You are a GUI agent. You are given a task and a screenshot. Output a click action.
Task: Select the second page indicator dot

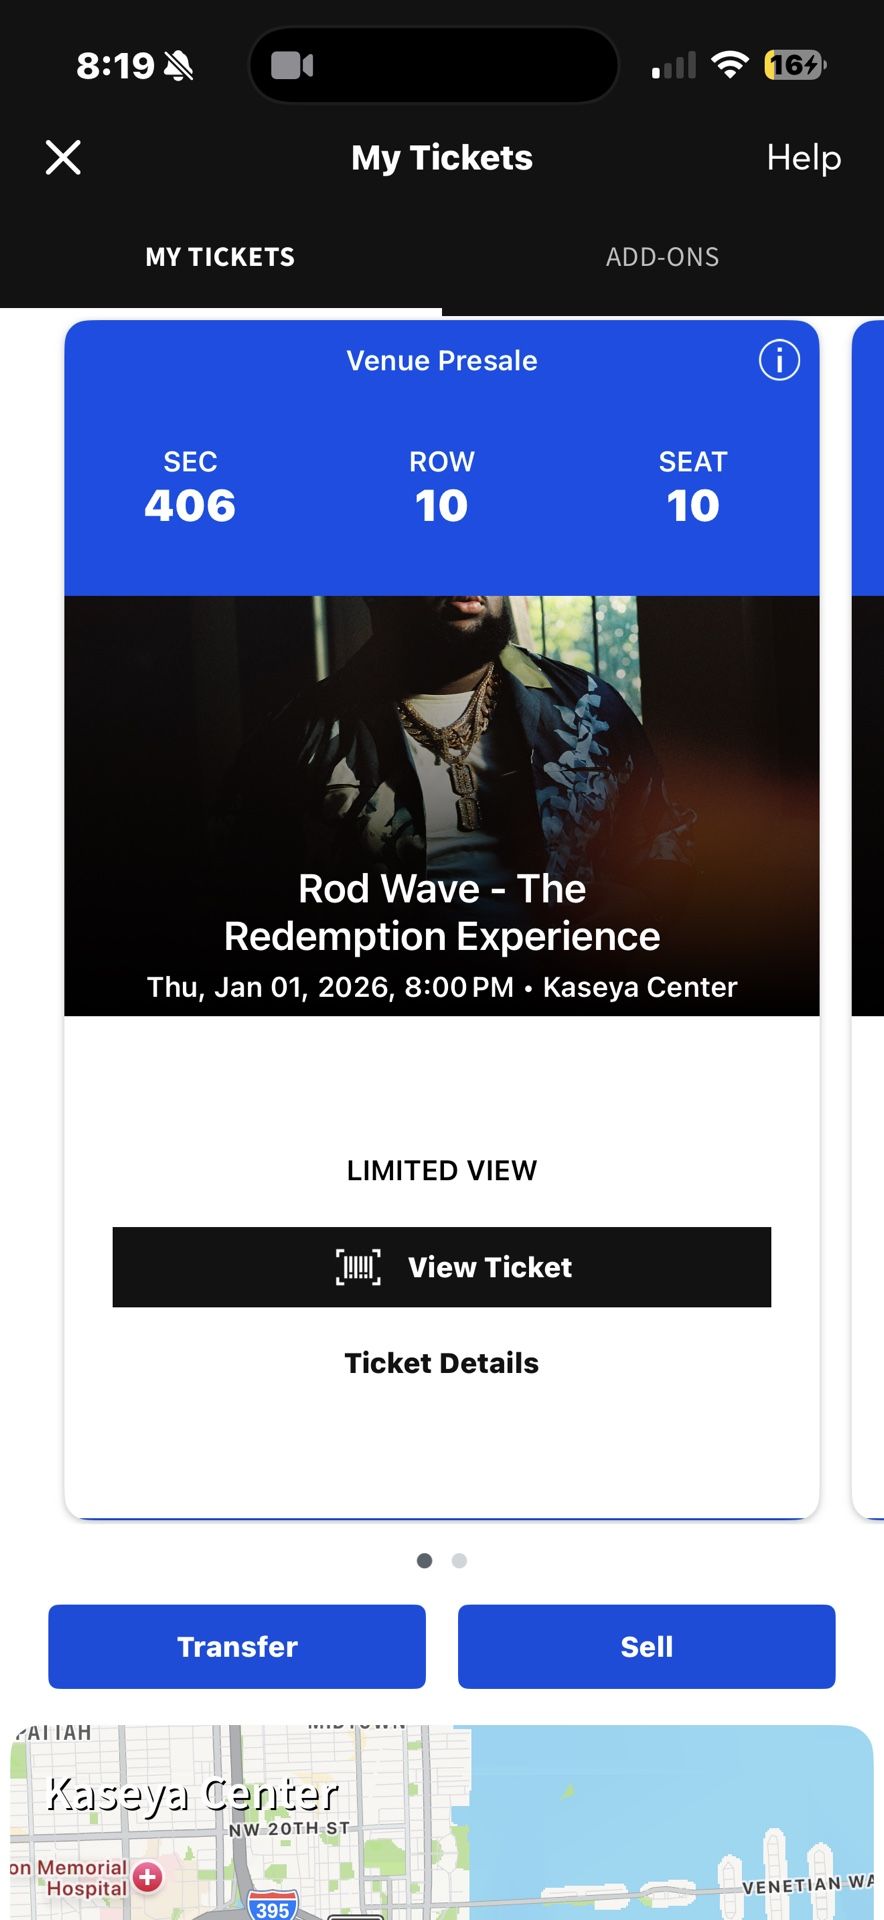tap(459, 1560)
